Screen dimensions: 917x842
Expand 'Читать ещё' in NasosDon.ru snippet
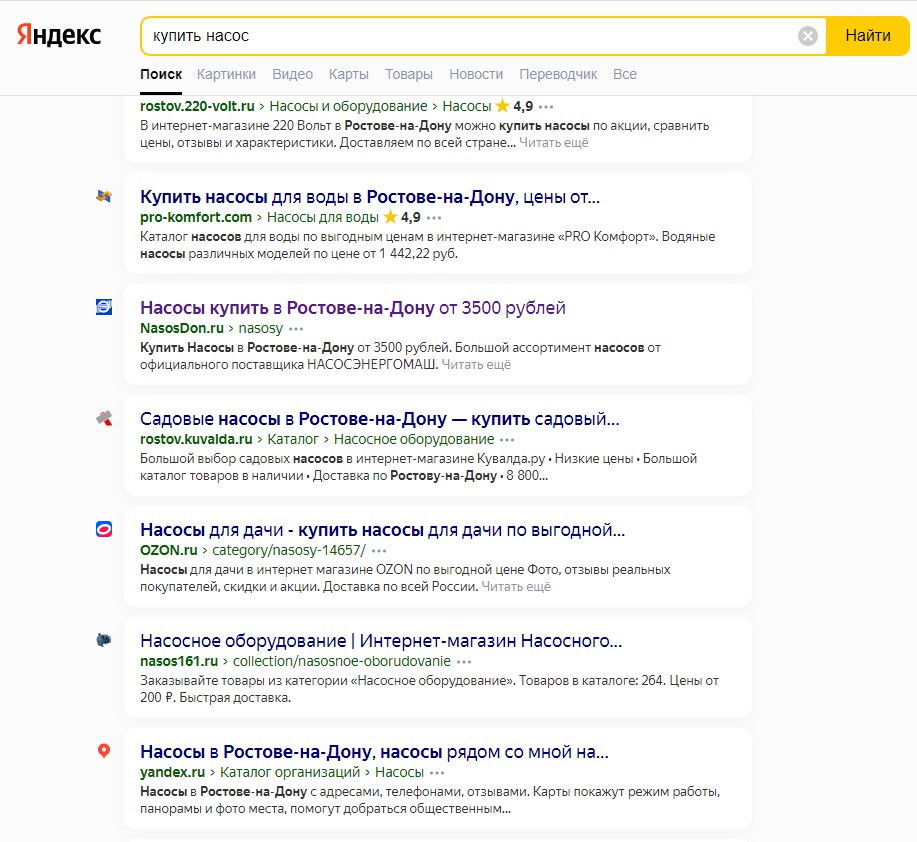click(476, 365)
